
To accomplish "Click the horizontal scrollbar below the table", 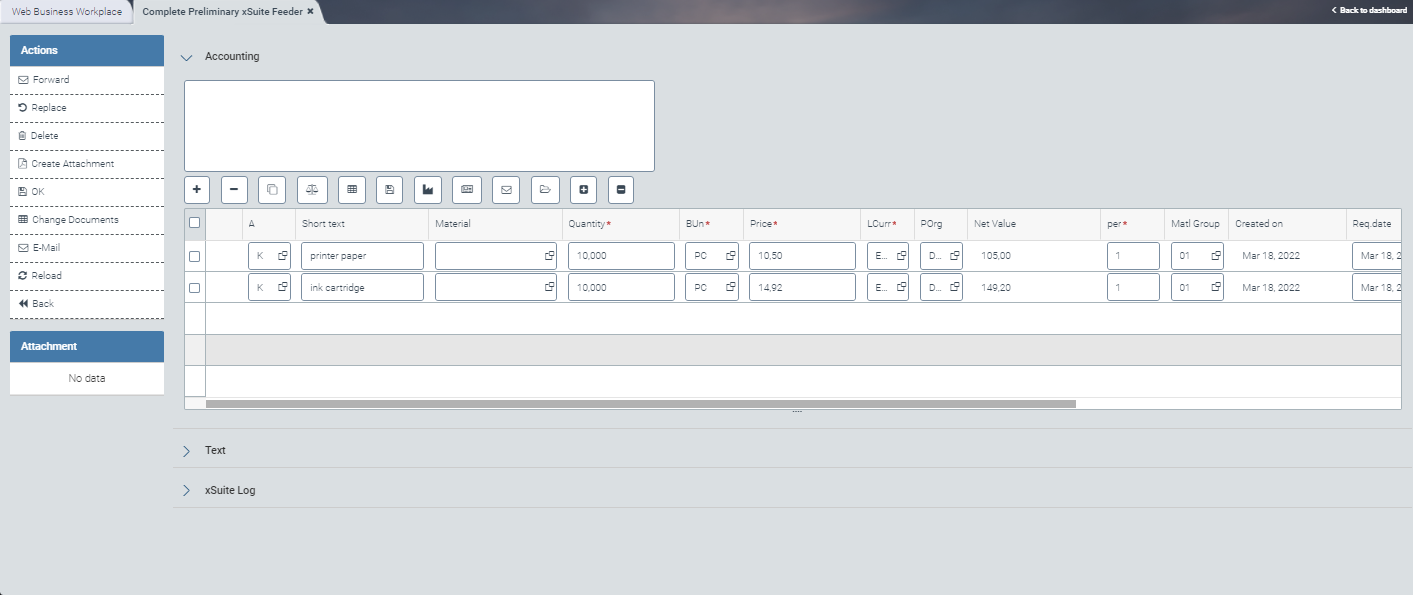I will 640,404.
